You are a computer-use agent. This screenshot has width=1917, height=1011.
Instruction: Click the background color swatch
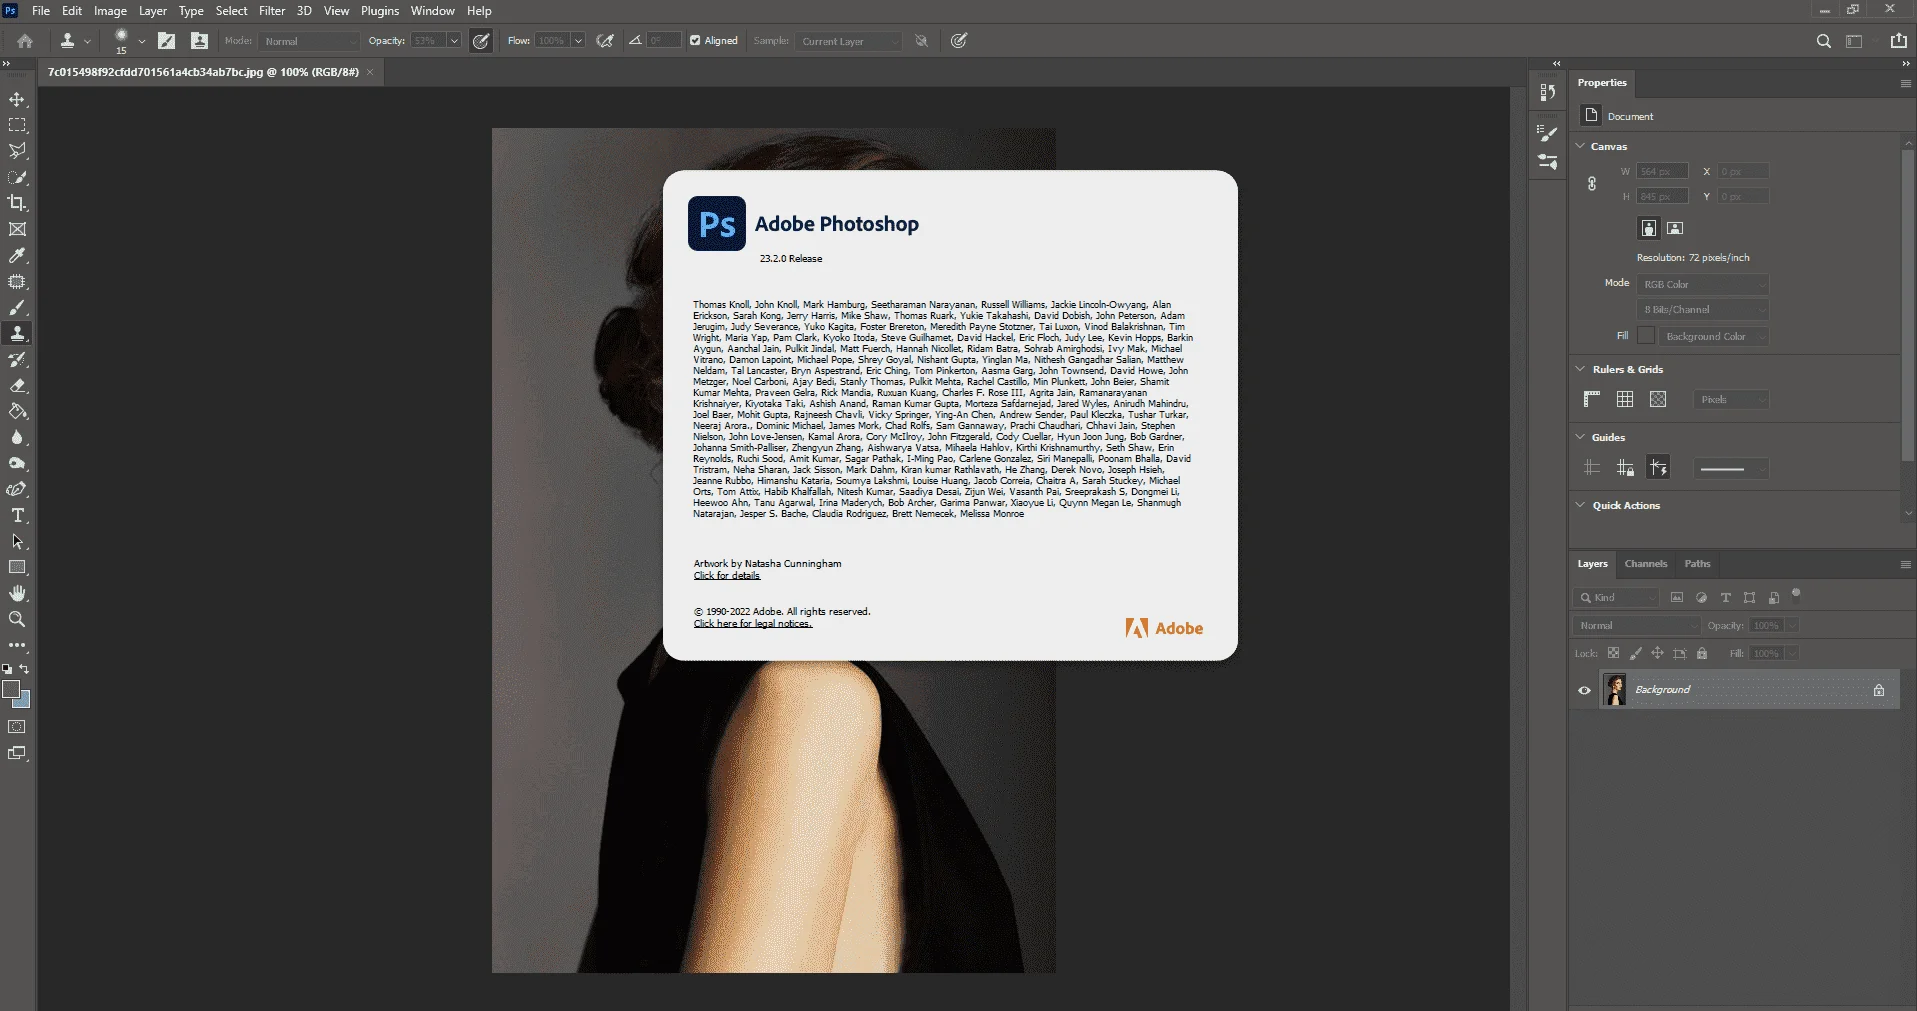tap(24, 701)
